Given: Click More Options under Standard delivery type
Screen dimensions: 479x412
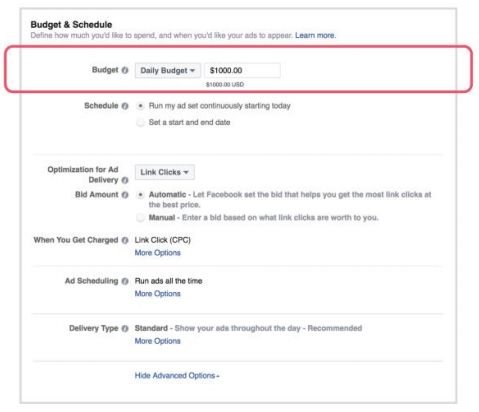Looking at the screenshot, I should click(x=157, y=341).
